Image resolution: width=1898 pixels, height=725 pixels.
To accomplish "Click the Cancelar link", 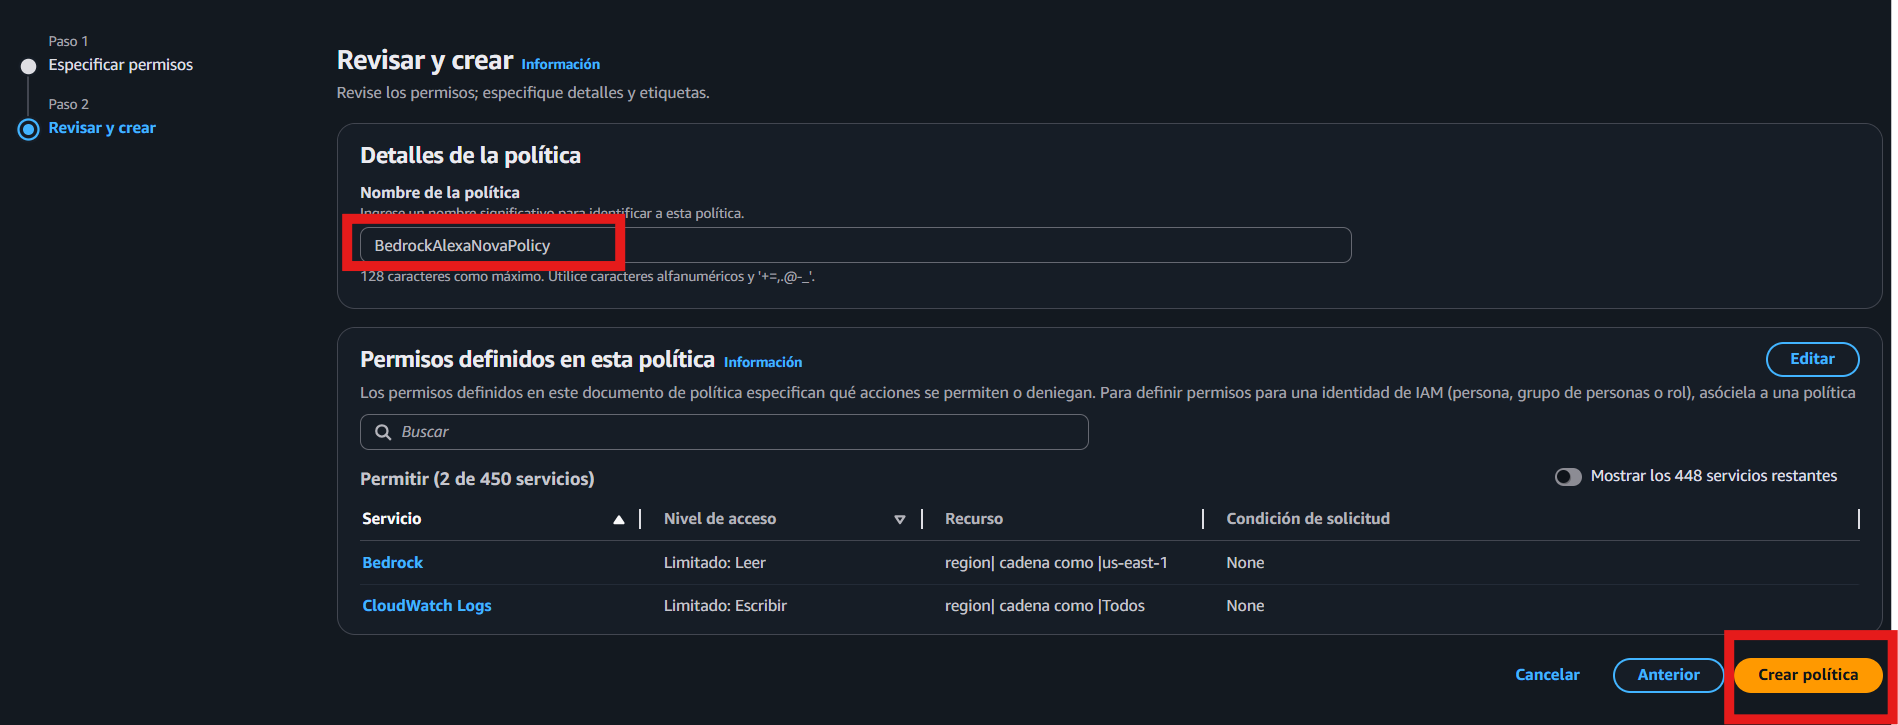I will tap(1547, 675).
